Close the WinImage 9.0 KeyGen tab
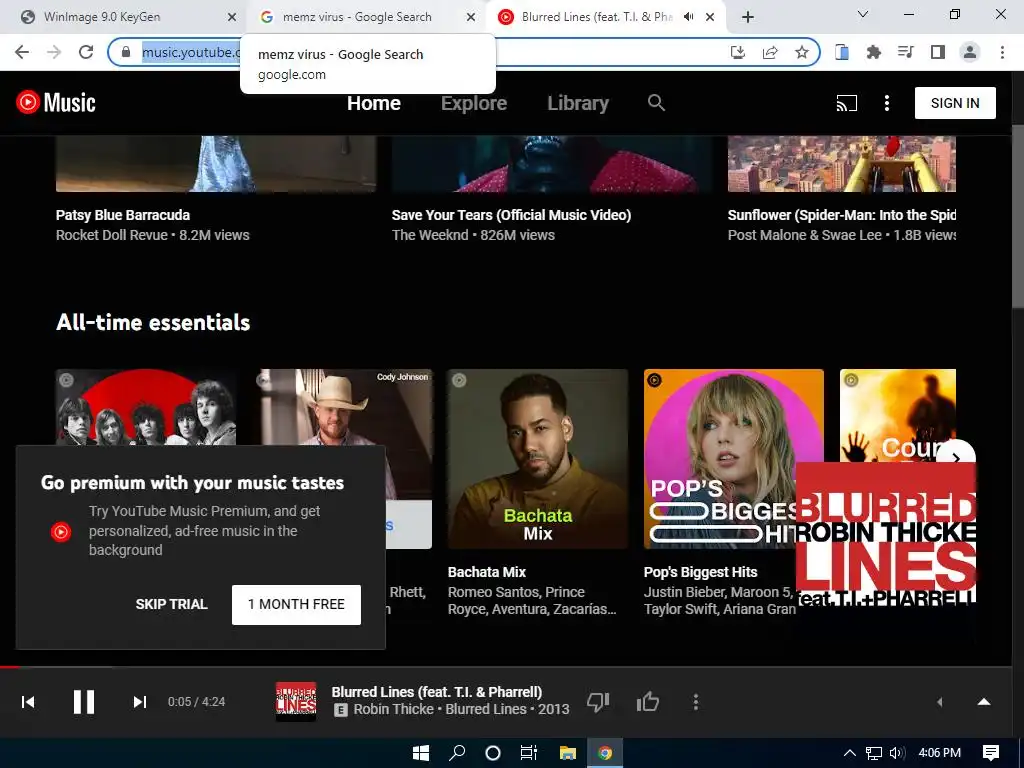 (x=231, y=17)
